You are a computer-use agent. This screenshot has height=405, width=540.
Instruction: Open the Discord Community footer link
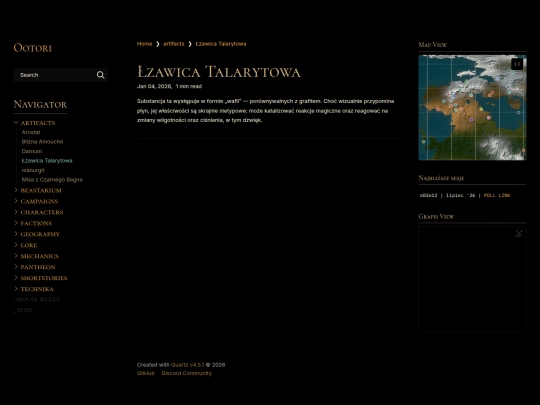[x=187, y=373]
